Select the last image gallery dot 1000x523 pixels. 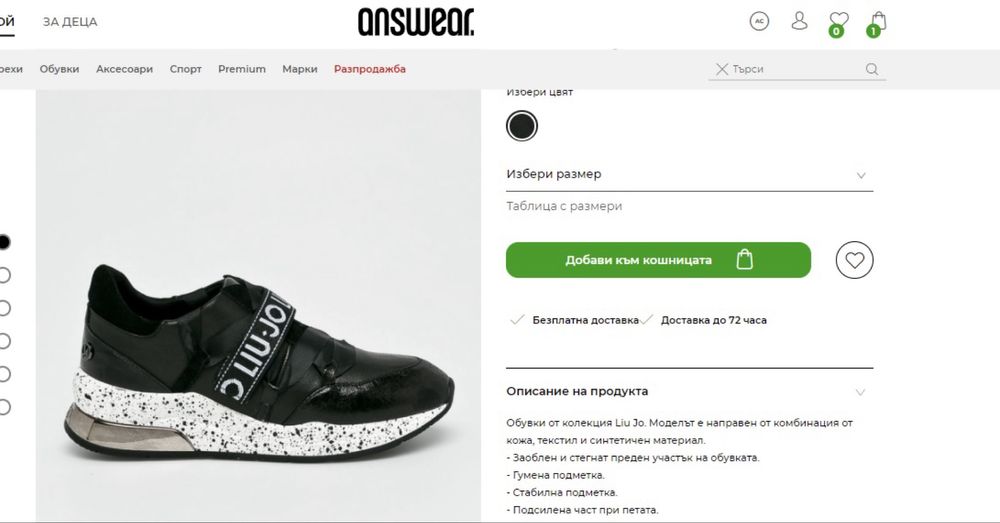(3, 407)
